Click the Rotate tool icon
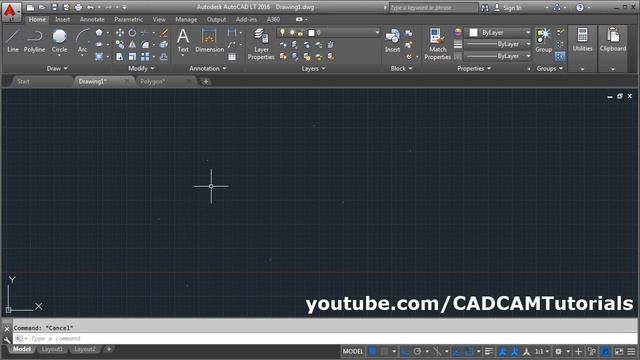Viewport: 640px width, 360px height. coord(132,33)
